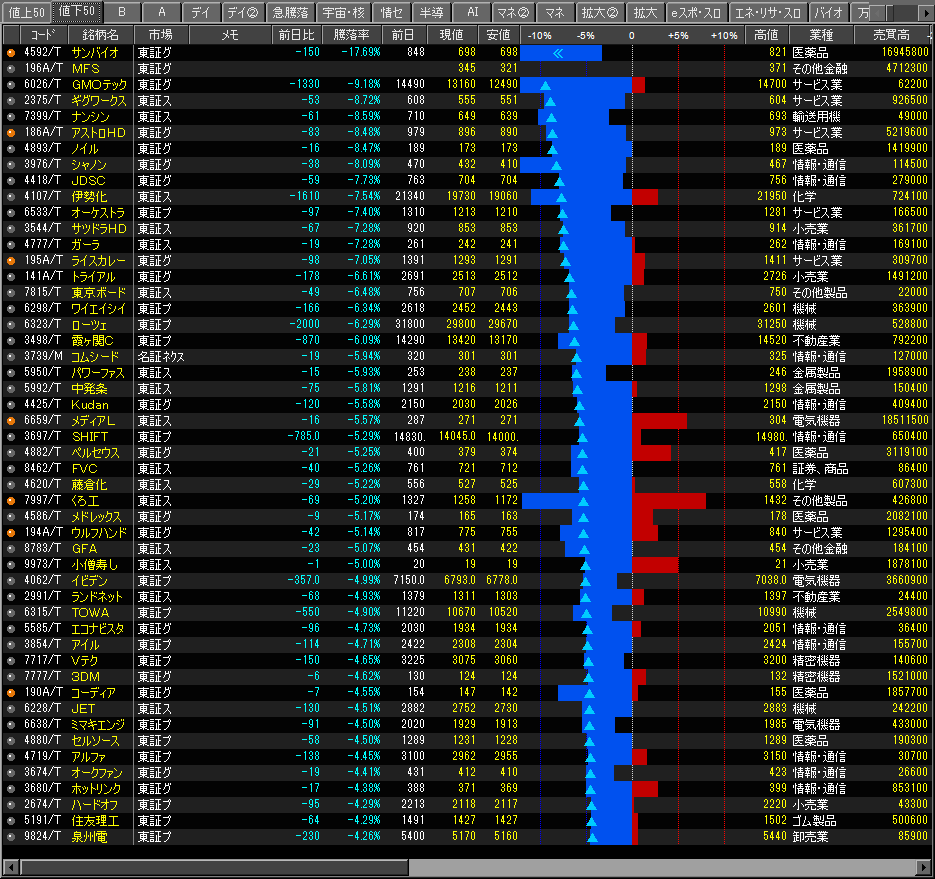Click the orange status dot for サンバイオ
Screen dimensions: 935x879
point(11,52)
